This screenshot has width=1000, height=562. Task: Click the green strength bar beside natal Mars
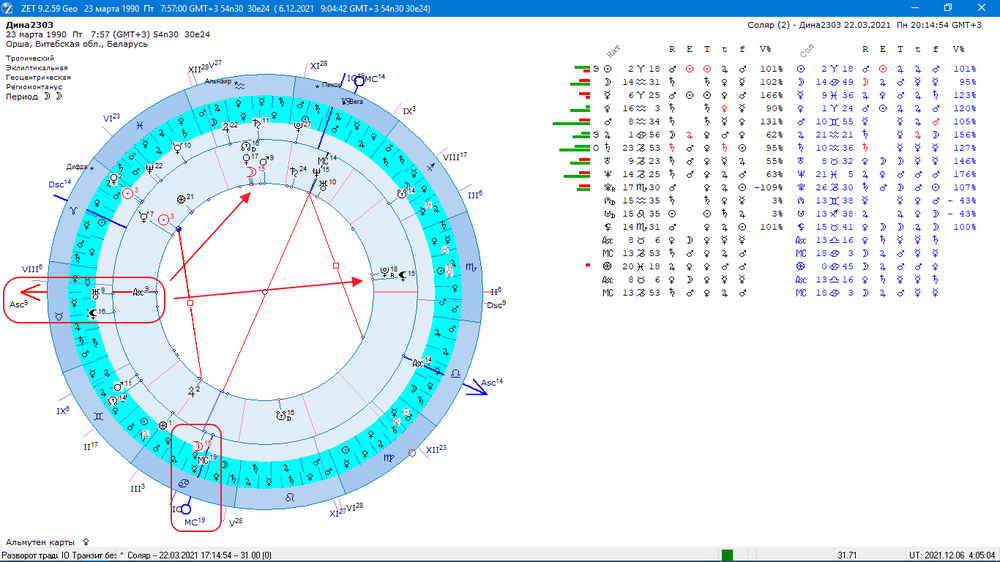point(571,124)
